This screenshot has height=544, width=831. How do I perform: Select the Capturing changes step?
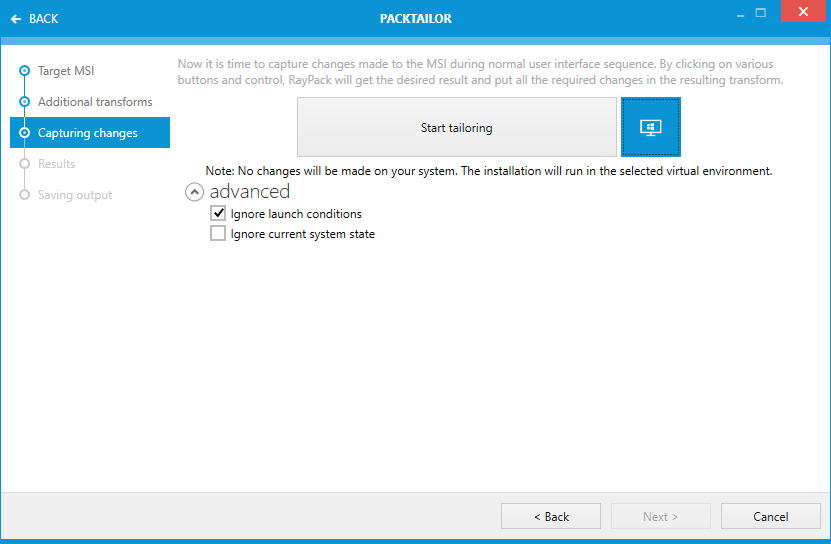[x=88, y=133]
